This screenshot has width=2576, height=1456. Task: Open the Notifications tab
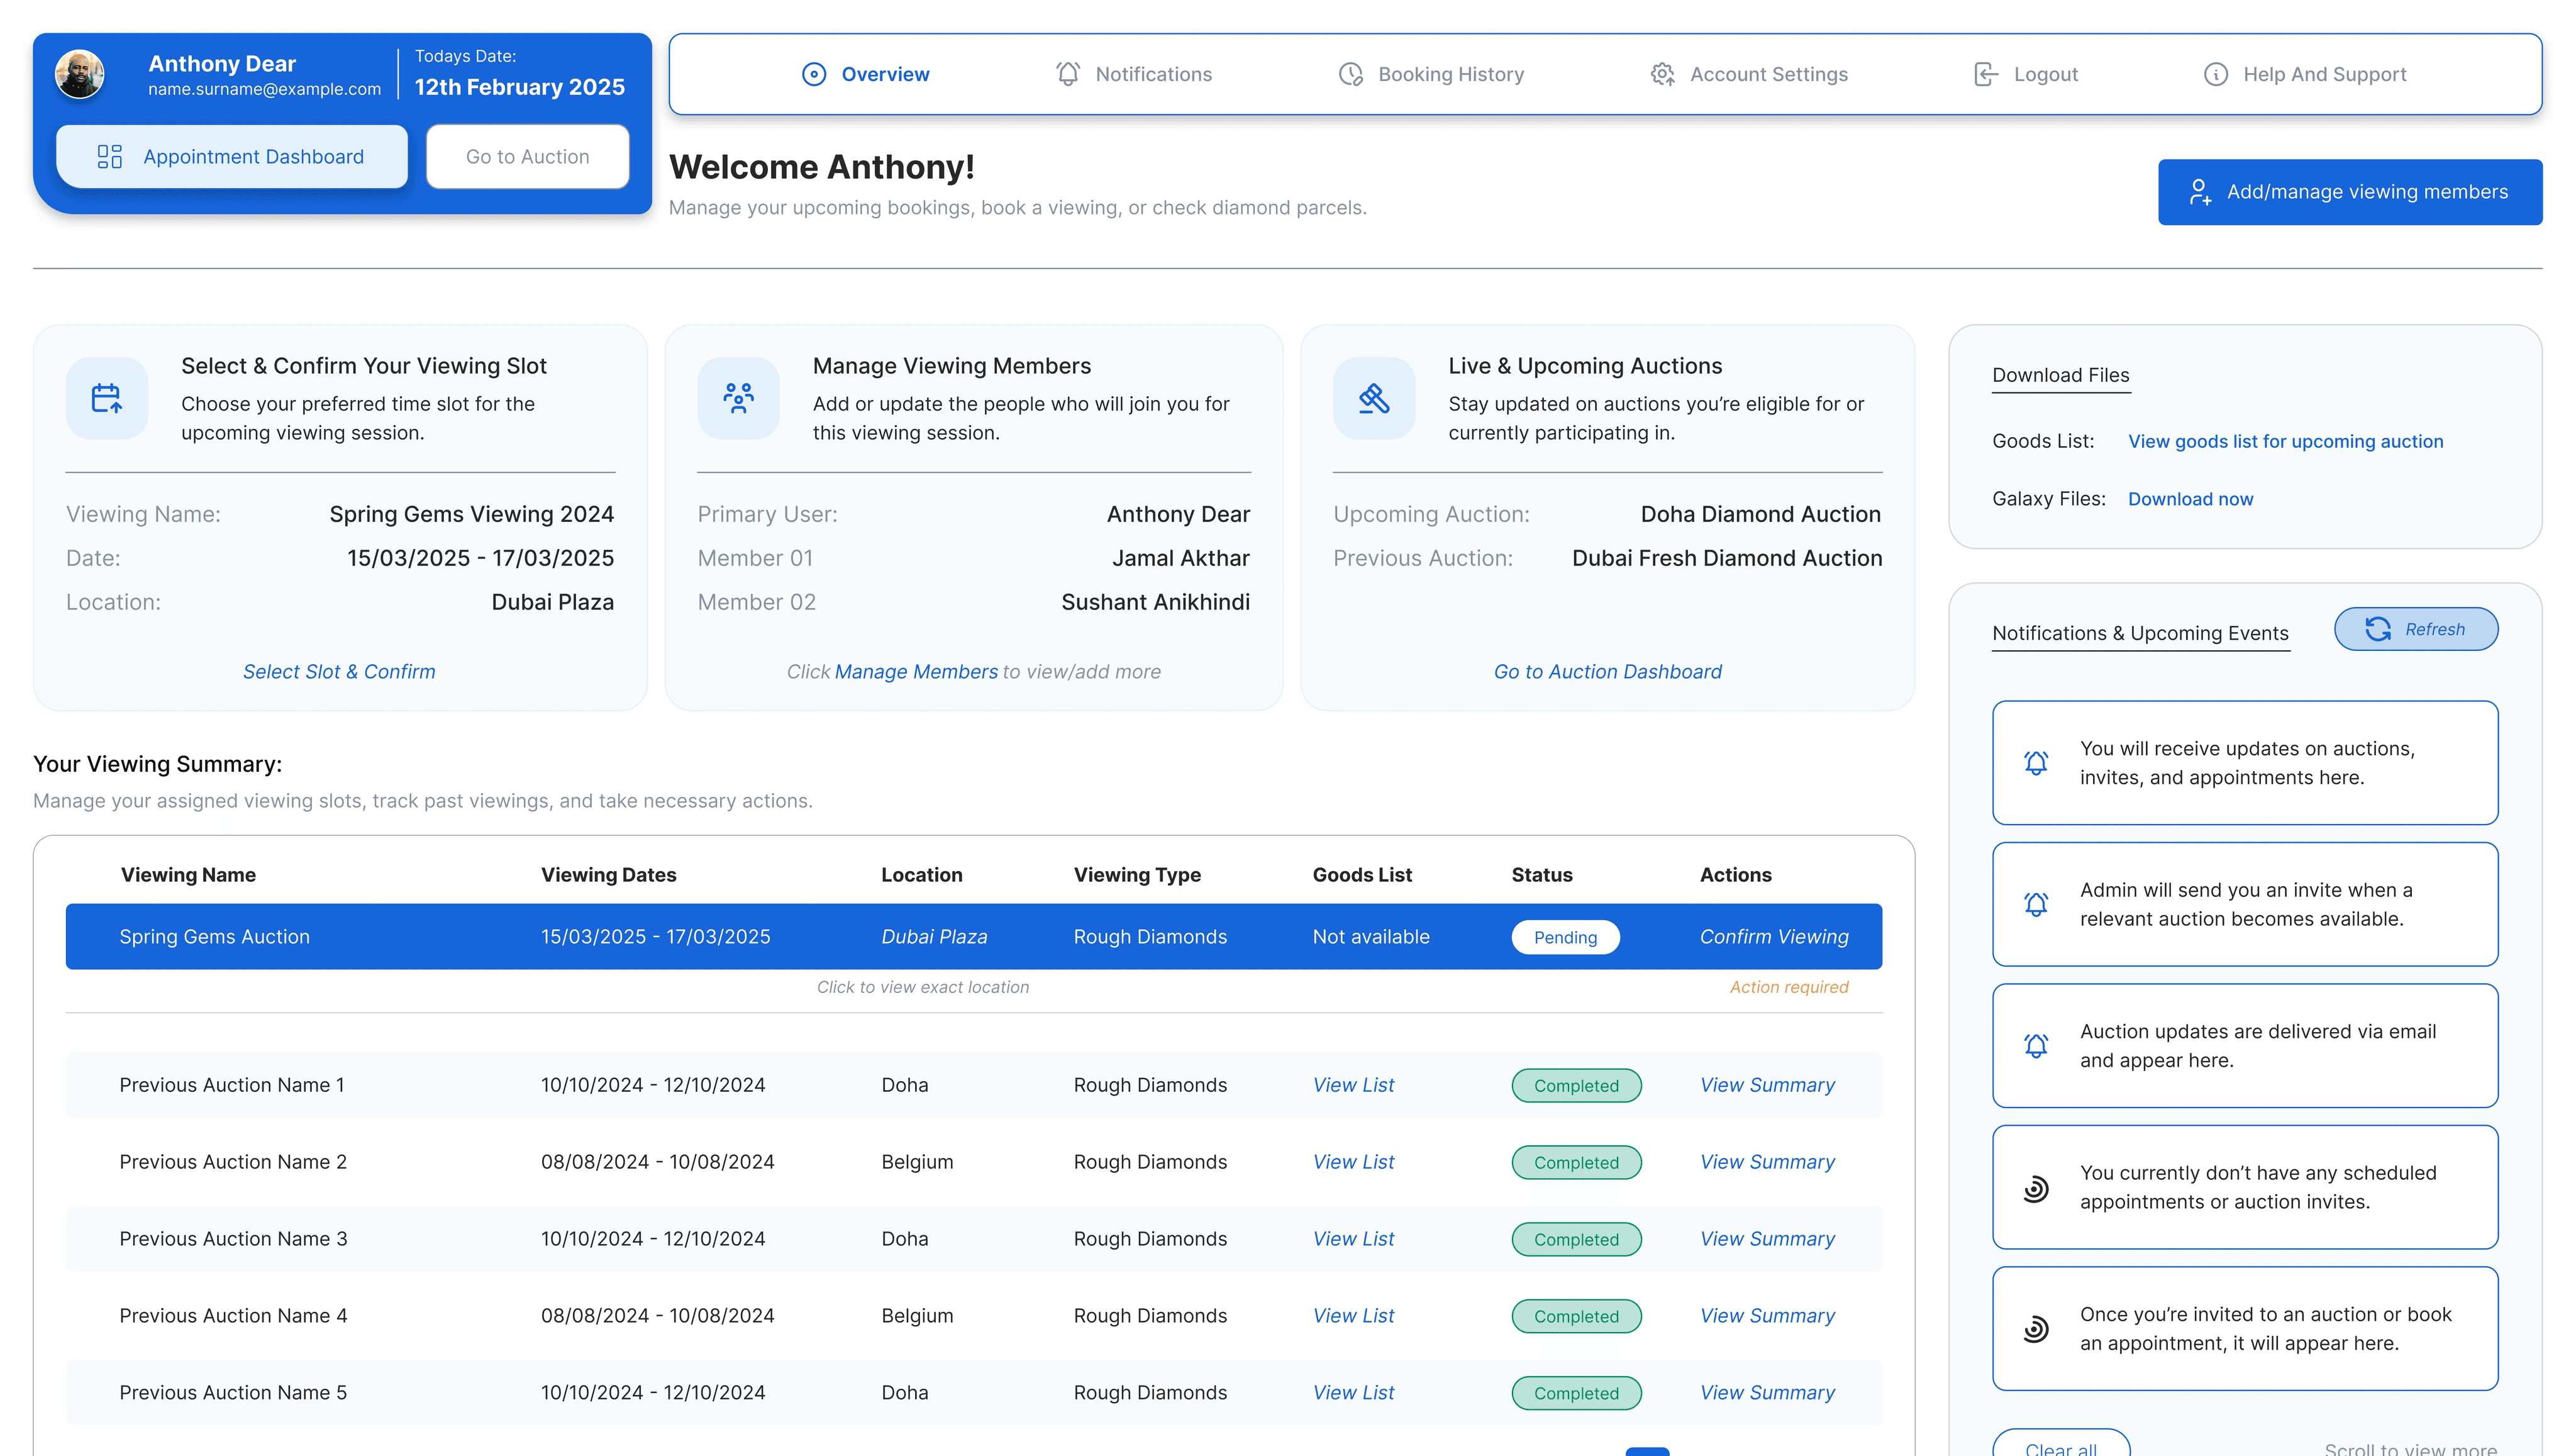click(x=1134, y=74)
